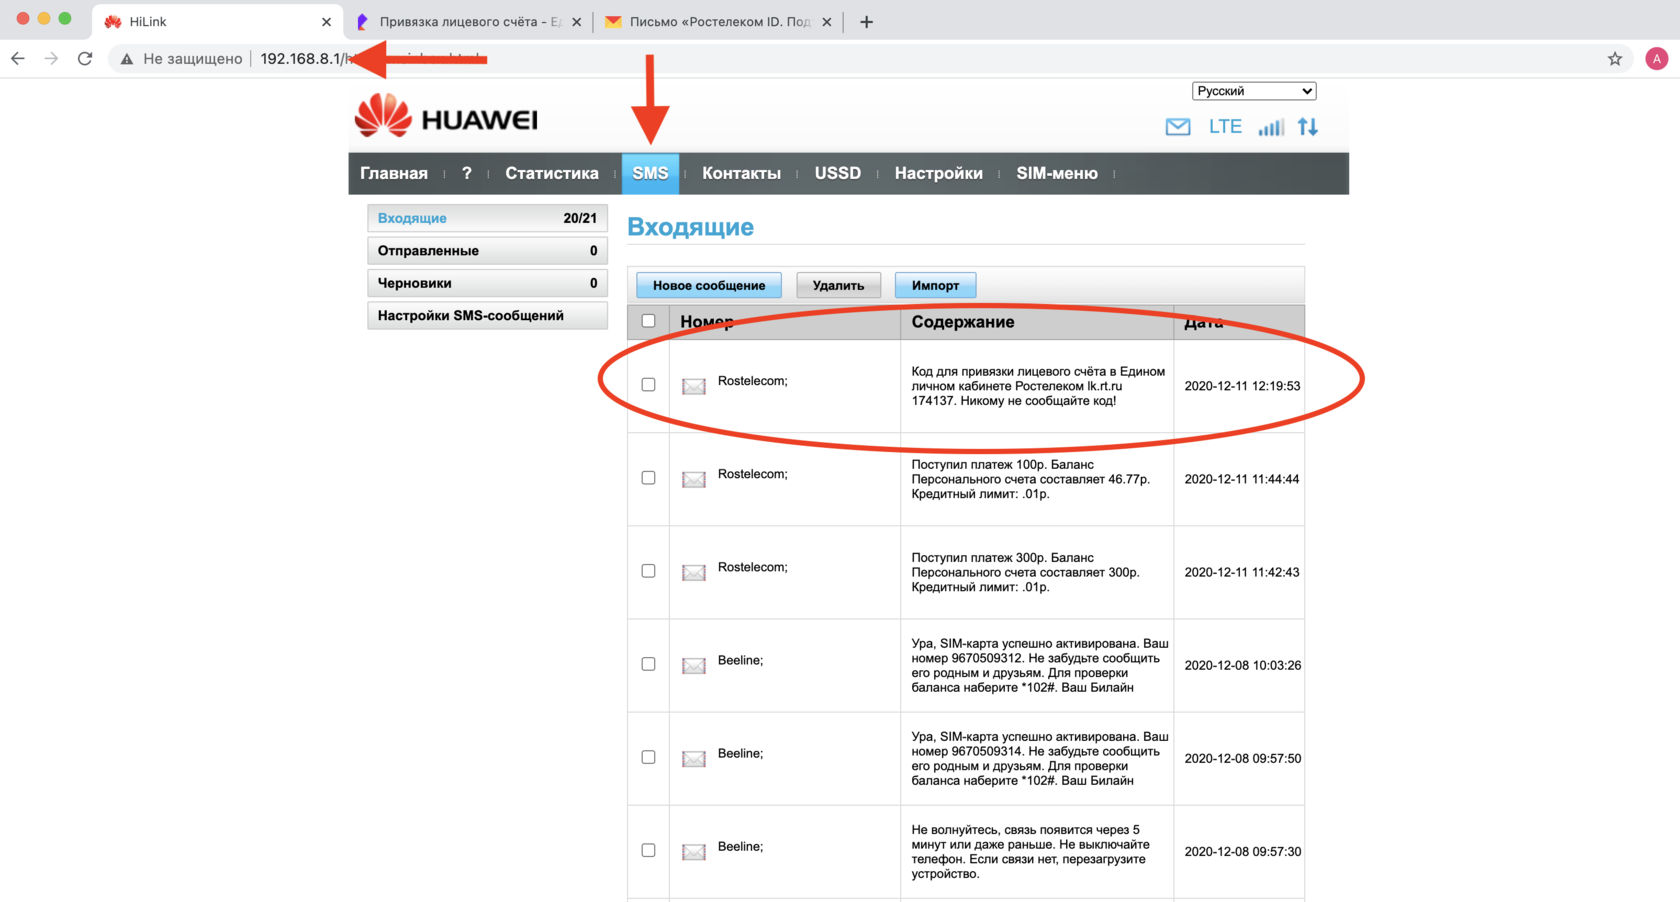Bookmark page with the star icon
The height and width of the screenshot is (902, 1680).
pos(1615,59)
